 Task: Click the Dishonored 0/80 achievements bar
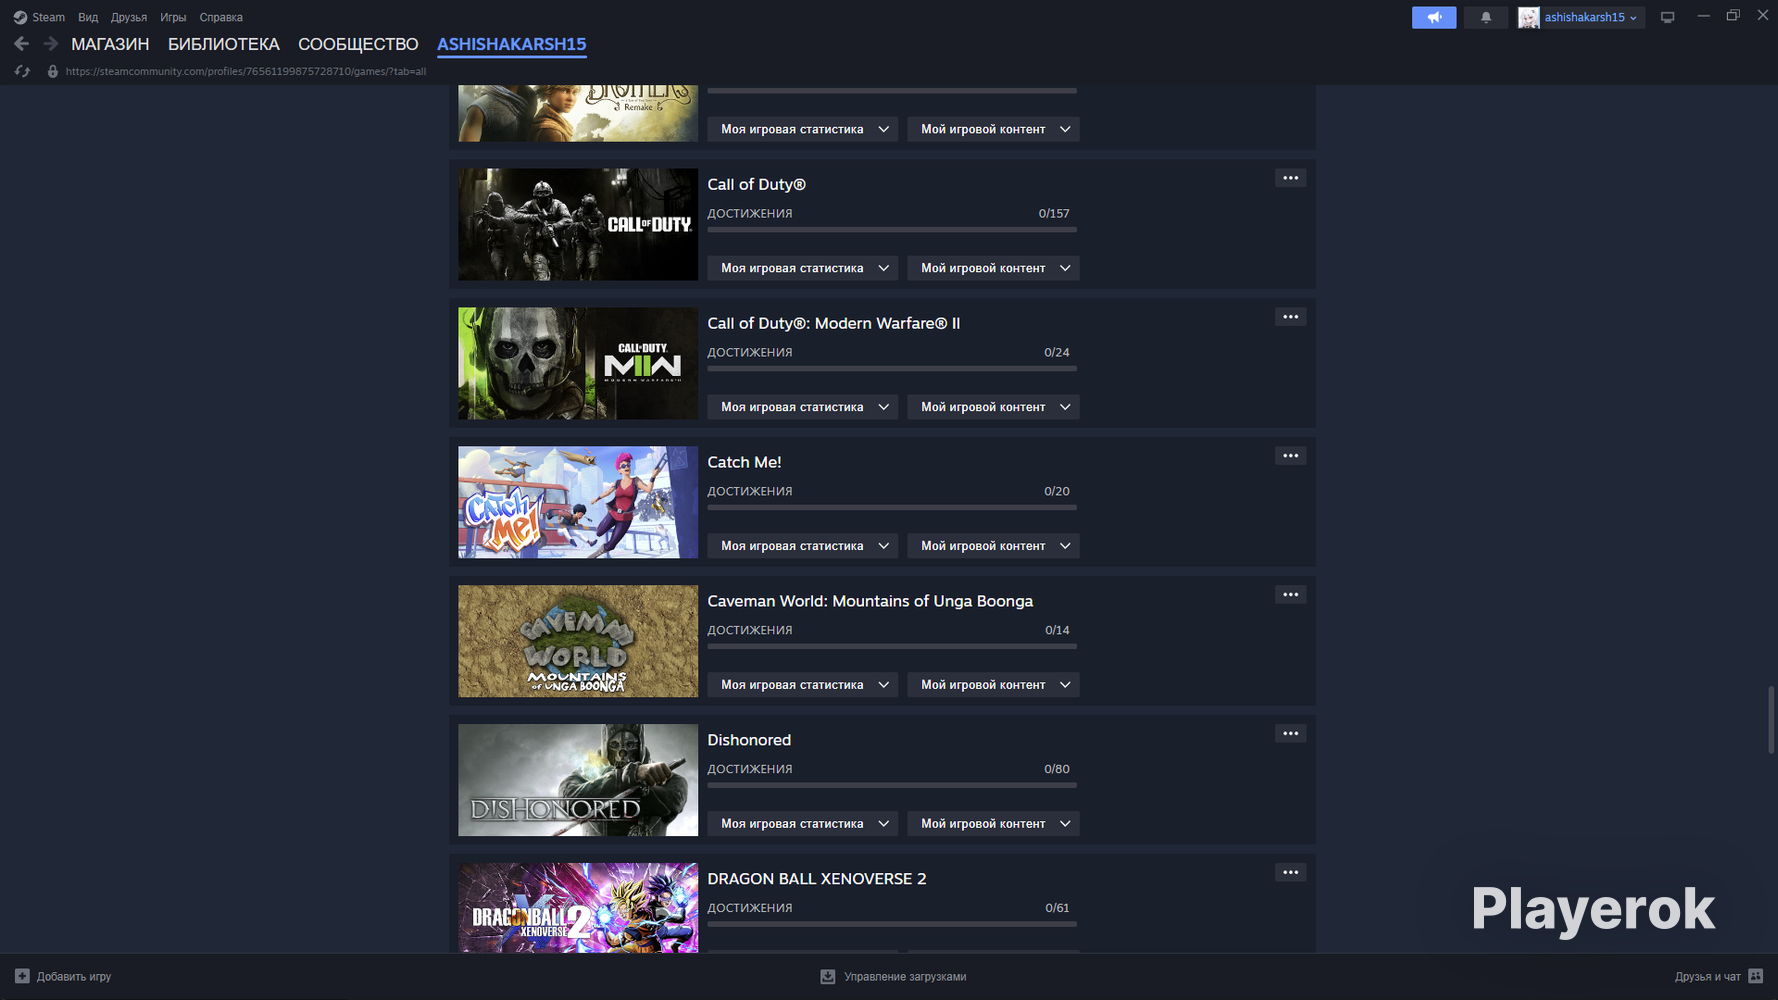pos(892,786)
